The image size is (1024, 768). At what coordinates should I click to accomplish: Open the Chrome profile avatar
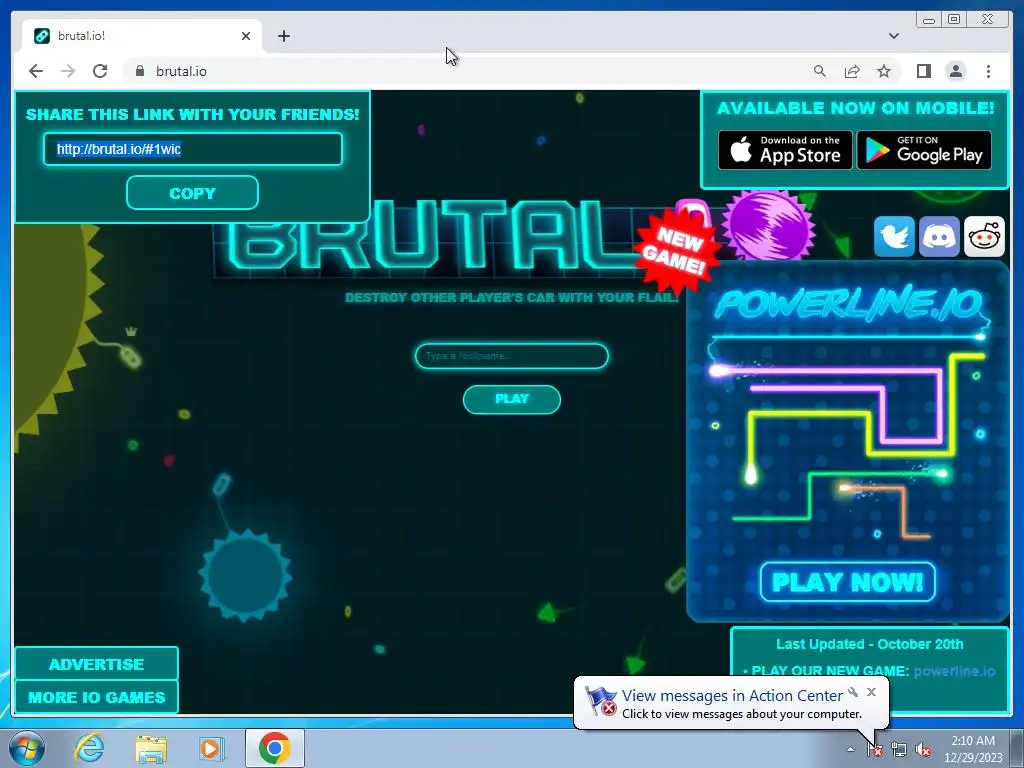pos(955,71)
